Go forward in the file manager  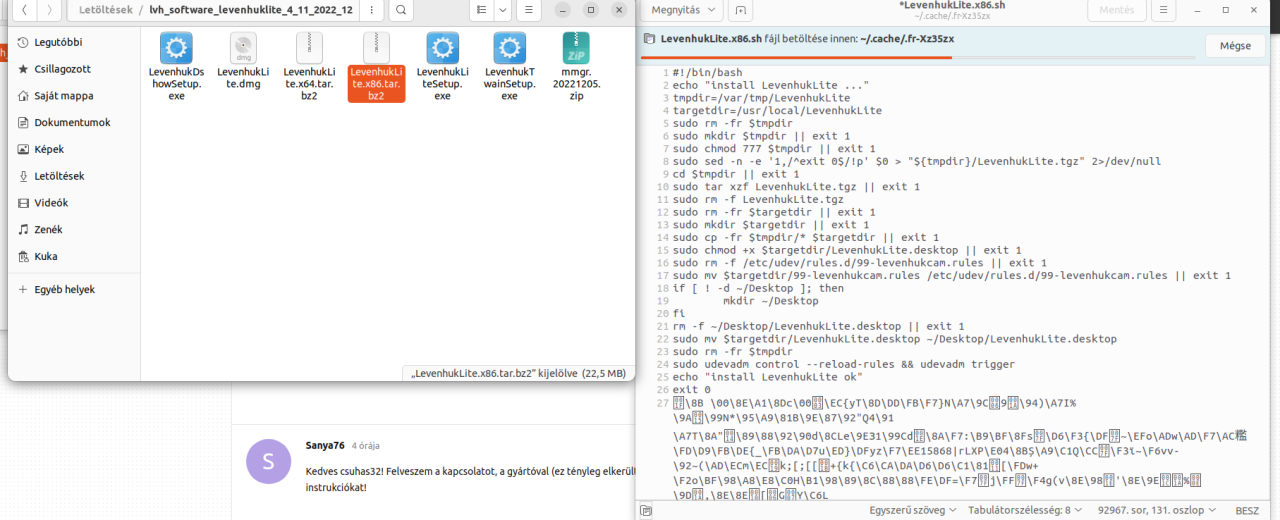point(50,10)
